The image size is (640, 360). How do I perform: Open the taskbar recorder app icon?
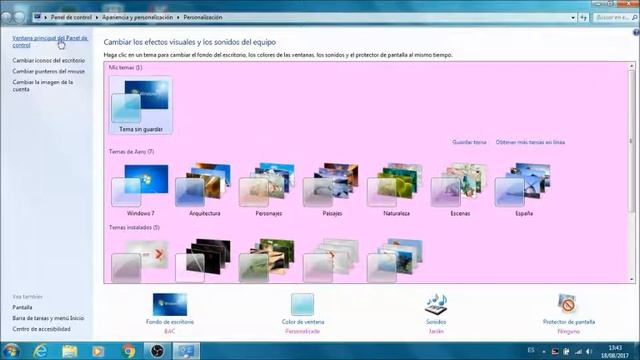pyautogui.click(x=157, y=351)
